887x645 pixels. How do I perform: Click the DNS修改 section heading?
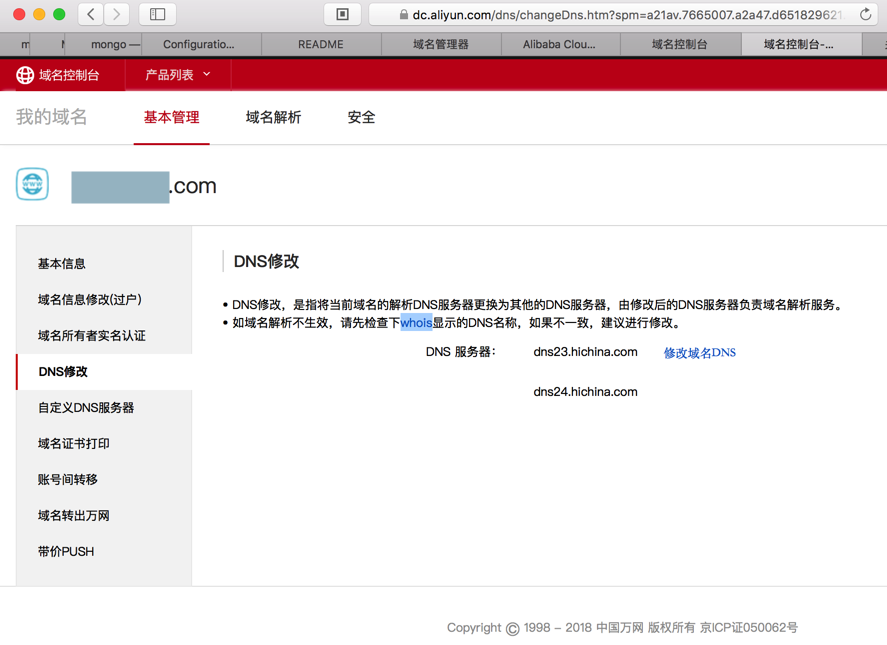pos(266,261)
